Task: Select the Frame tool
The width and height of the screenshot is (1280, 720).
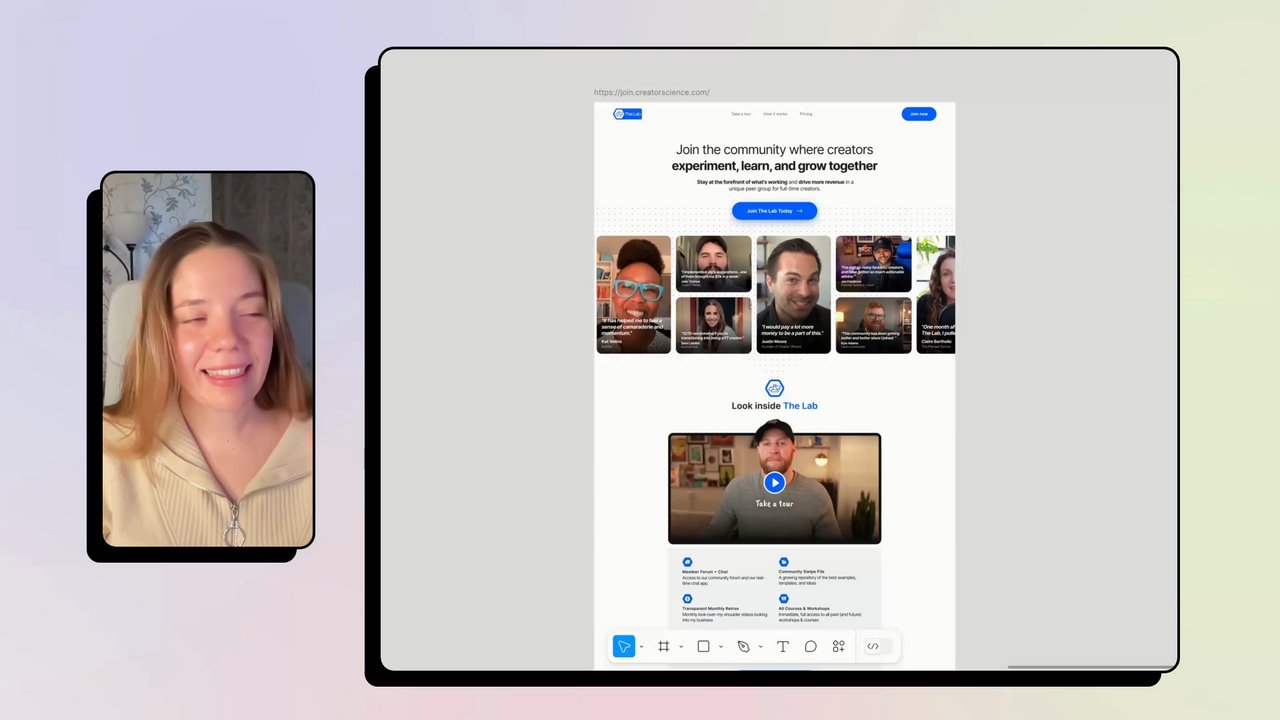Action: pyautogui.click(x=663, y=647)
